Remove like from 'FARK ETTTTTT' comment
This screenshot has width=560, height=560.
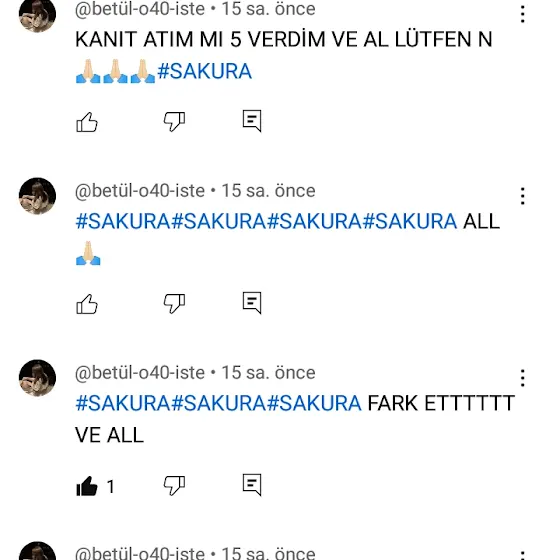(87, 486)
